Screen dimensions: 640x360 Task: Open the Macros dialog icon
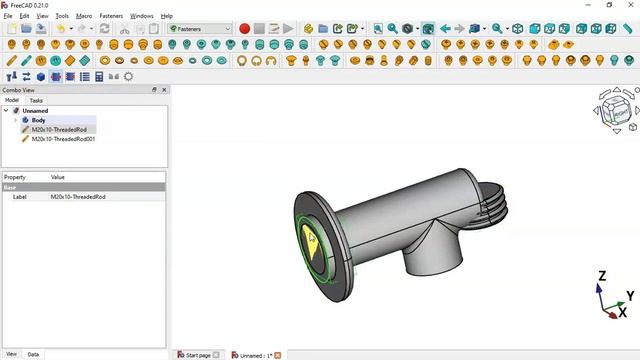274,29
